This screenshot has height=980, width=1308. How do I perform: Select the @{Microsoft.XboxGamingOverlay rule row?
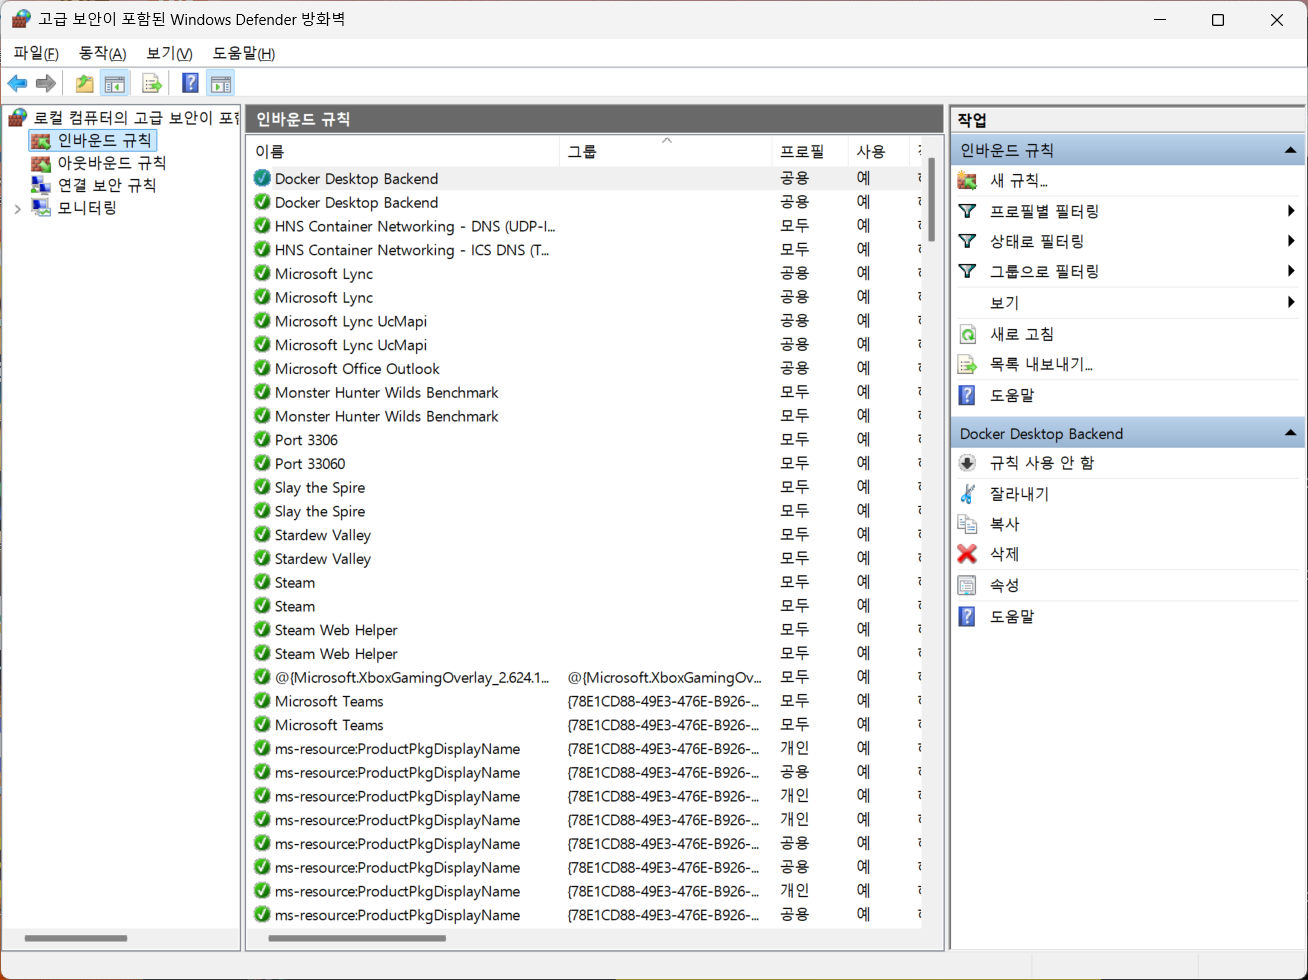coord(585,677)
